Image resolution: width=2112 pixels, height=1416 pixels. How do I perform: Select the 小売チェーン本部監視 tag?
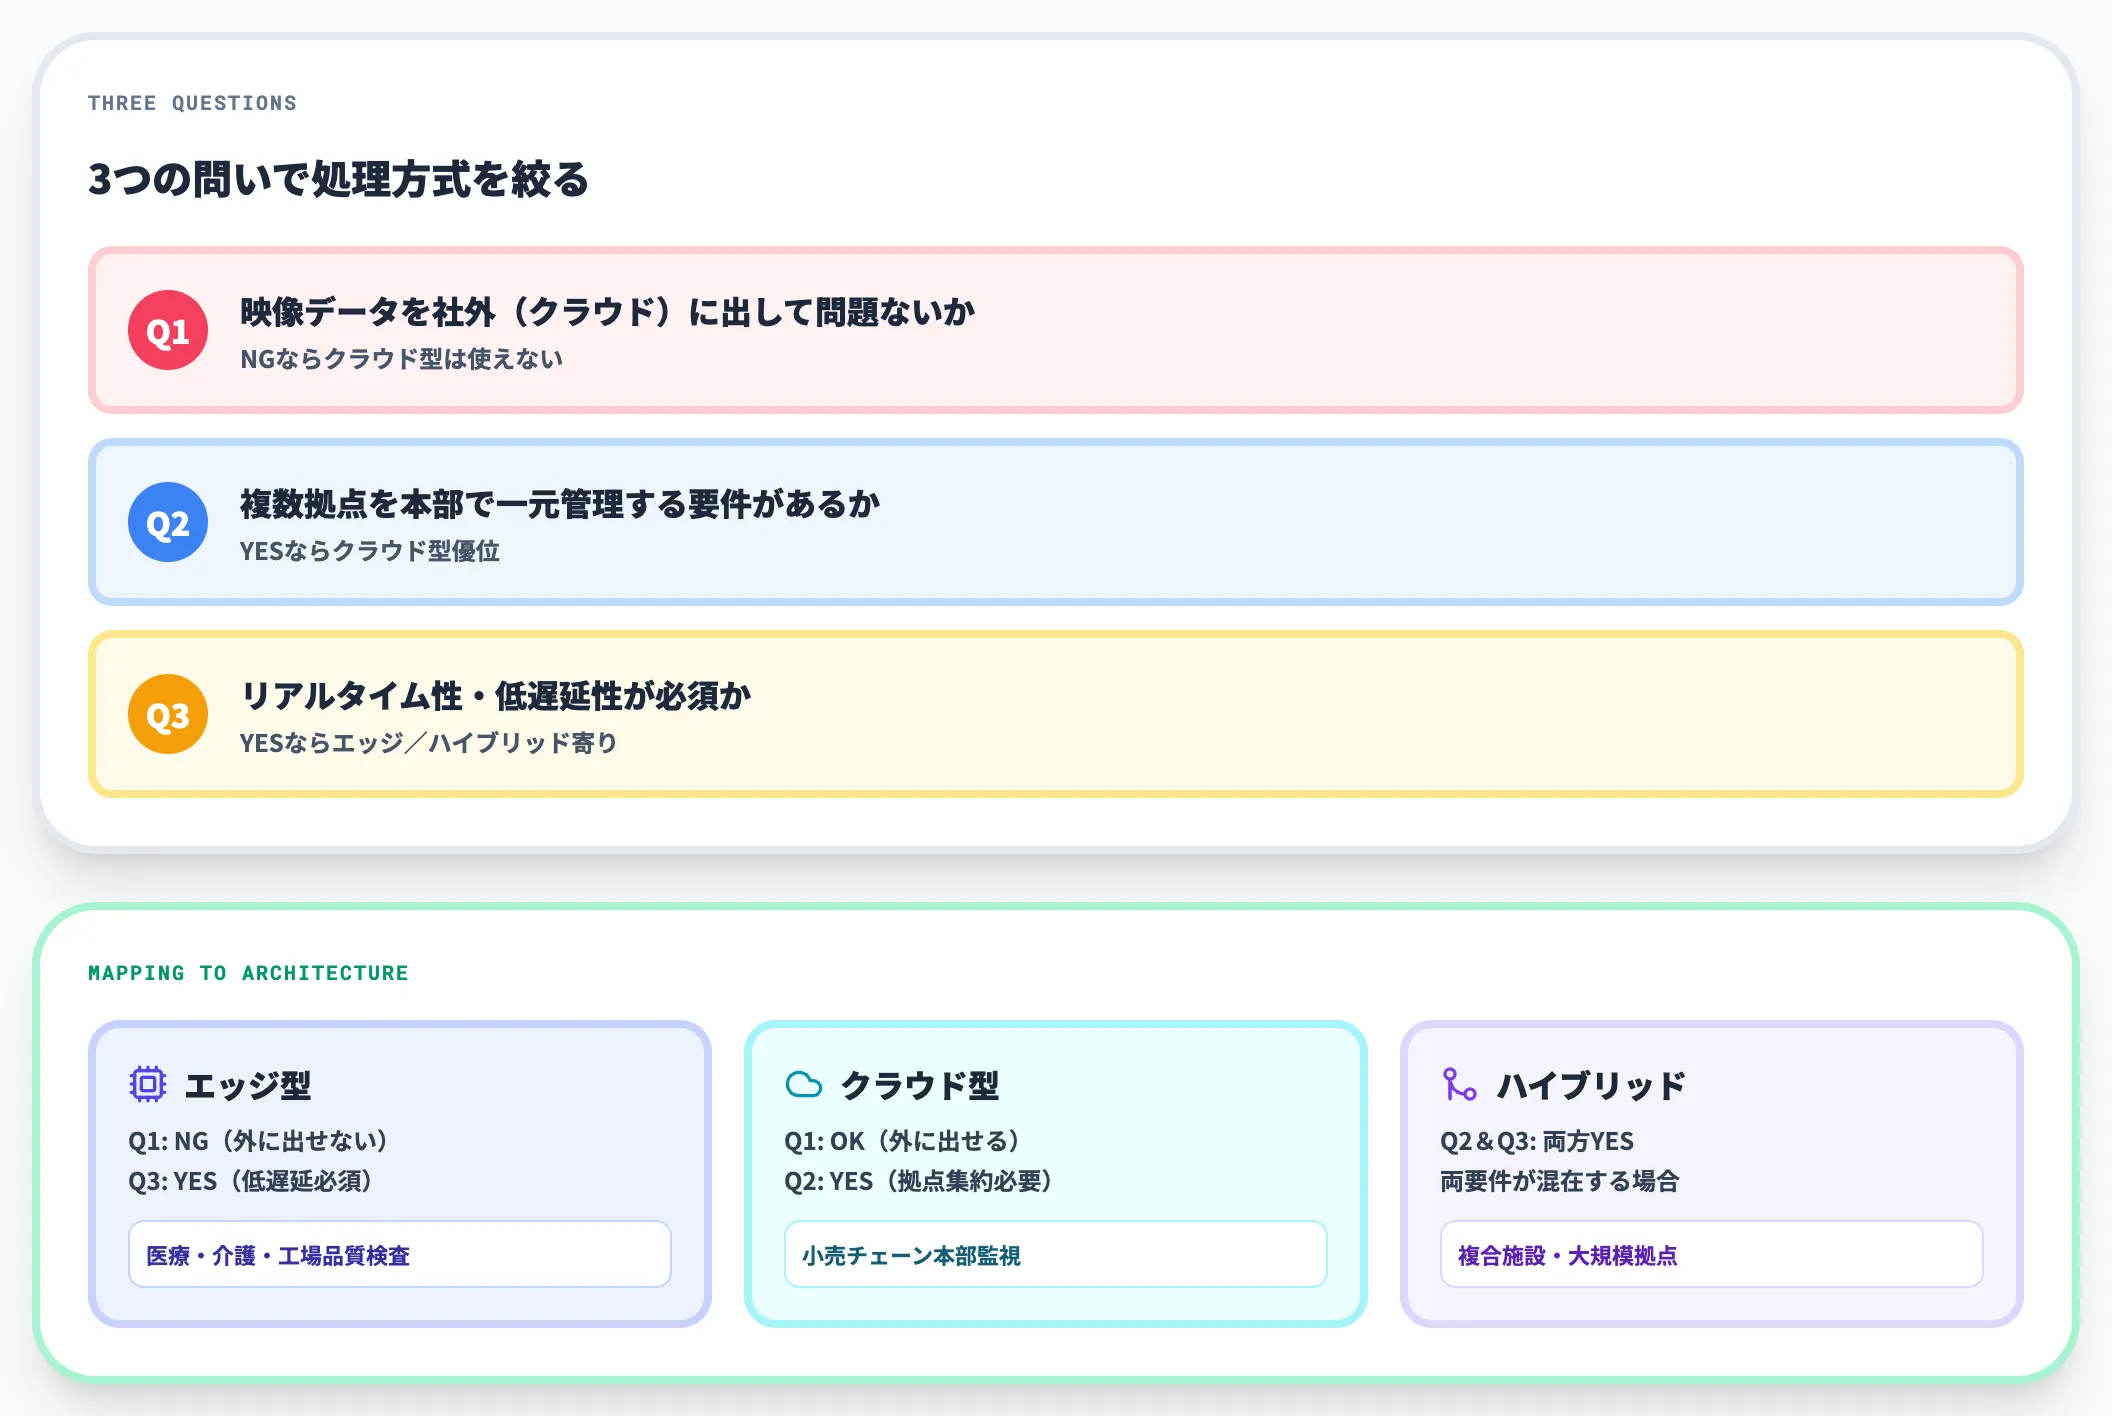click(1056, 1254)
